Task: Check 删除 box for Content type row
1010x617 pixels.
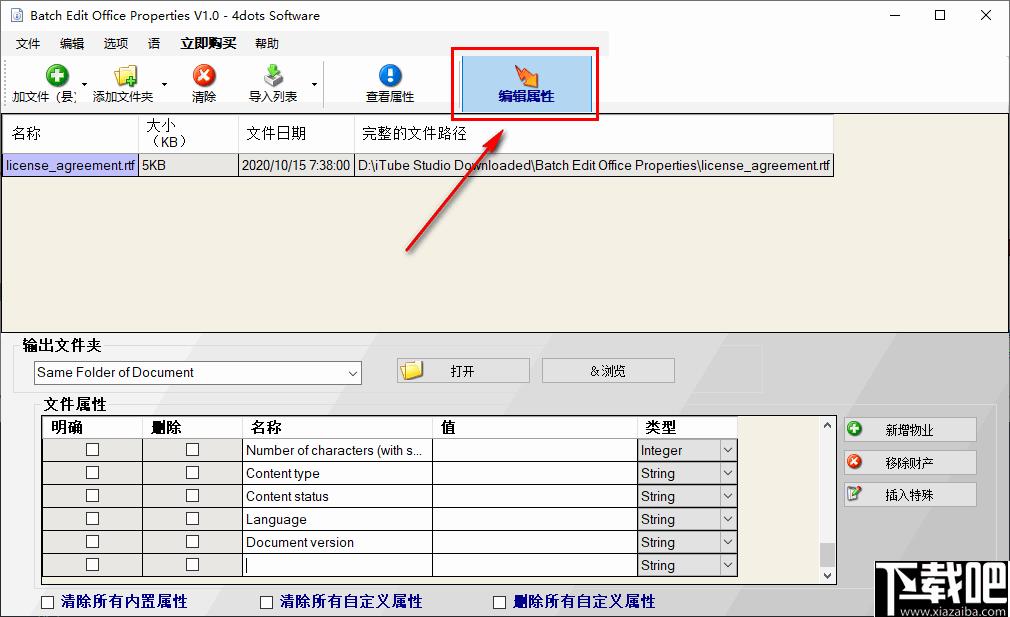Action: (x=192, y=473)
